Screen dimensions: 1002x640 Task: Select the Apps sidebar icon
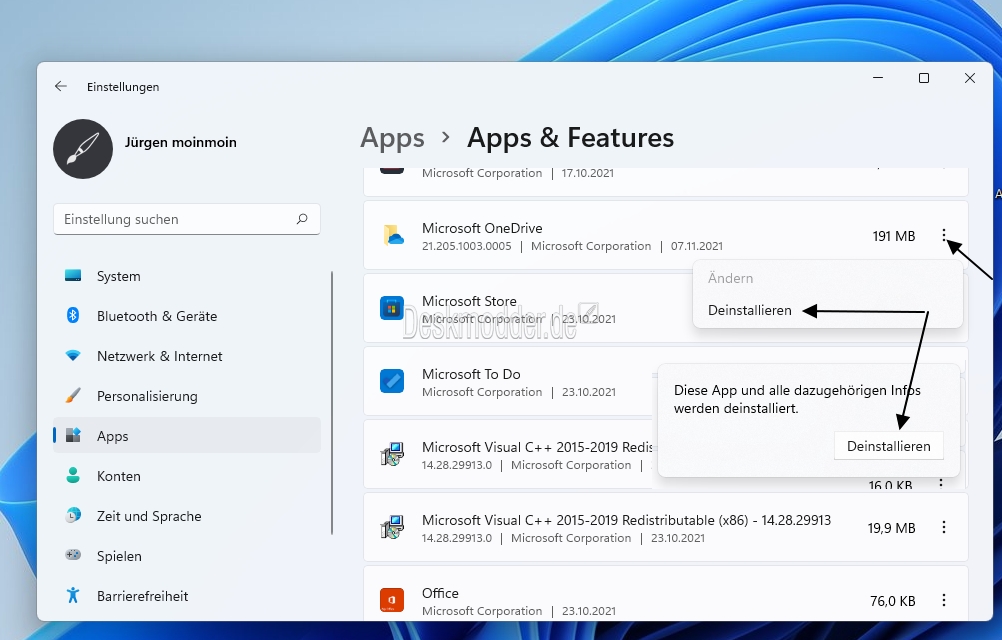tap(73, 436)
